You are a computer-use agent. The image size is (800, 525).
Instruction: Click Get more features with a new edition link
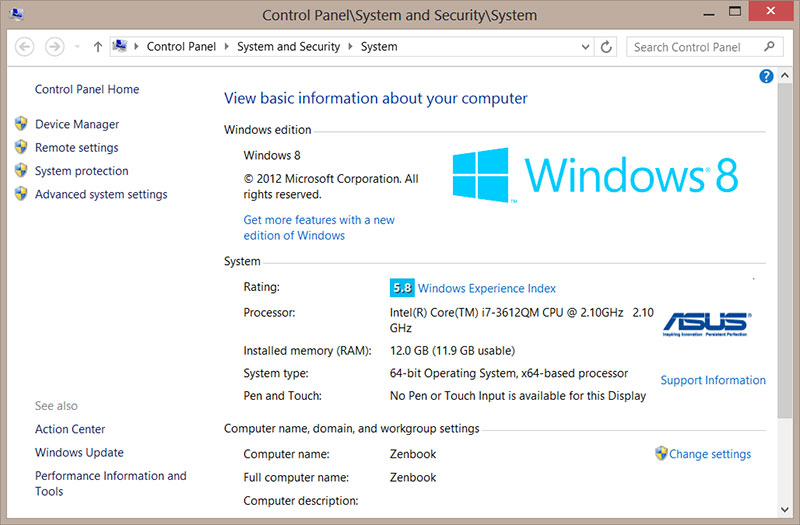click(x=319, y=228)
